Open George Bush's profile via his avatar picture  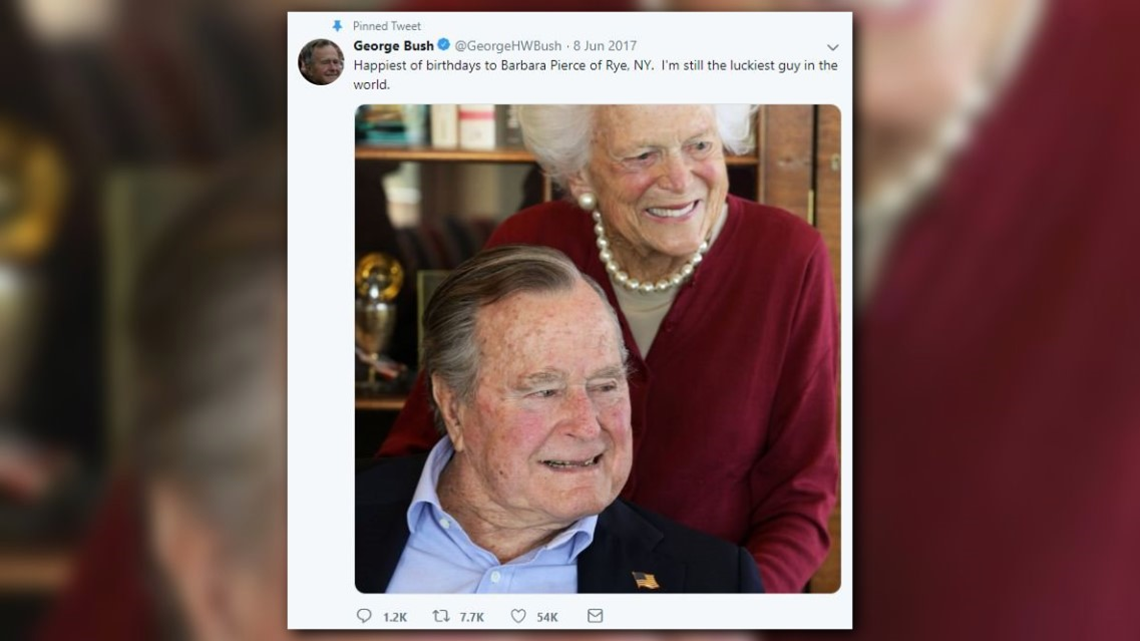click(322, 62)
